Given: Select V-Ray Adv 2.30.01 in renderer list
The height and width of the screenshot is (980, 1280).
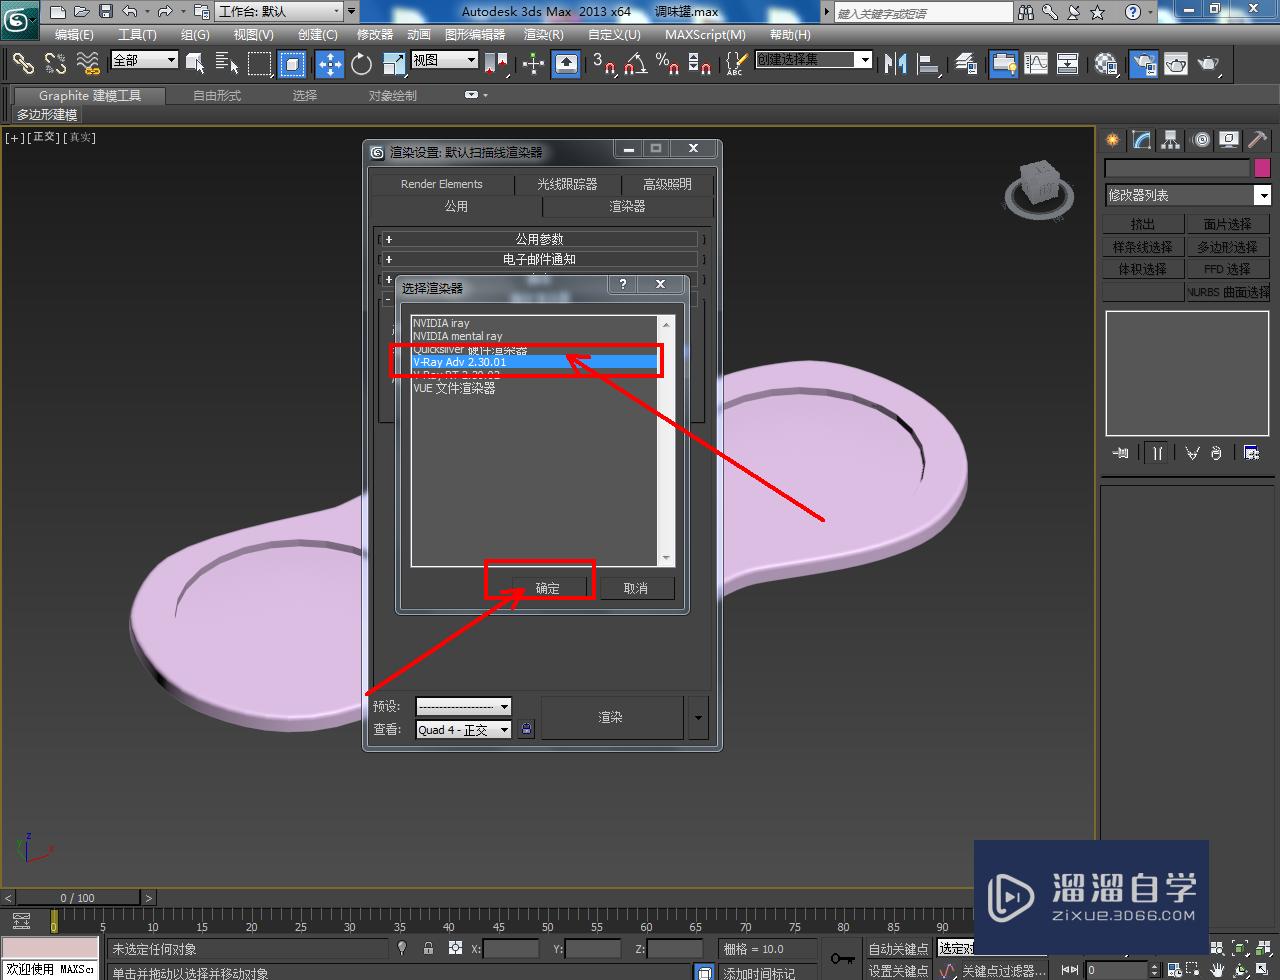Looking at the screenshot, I should [535, 362].
